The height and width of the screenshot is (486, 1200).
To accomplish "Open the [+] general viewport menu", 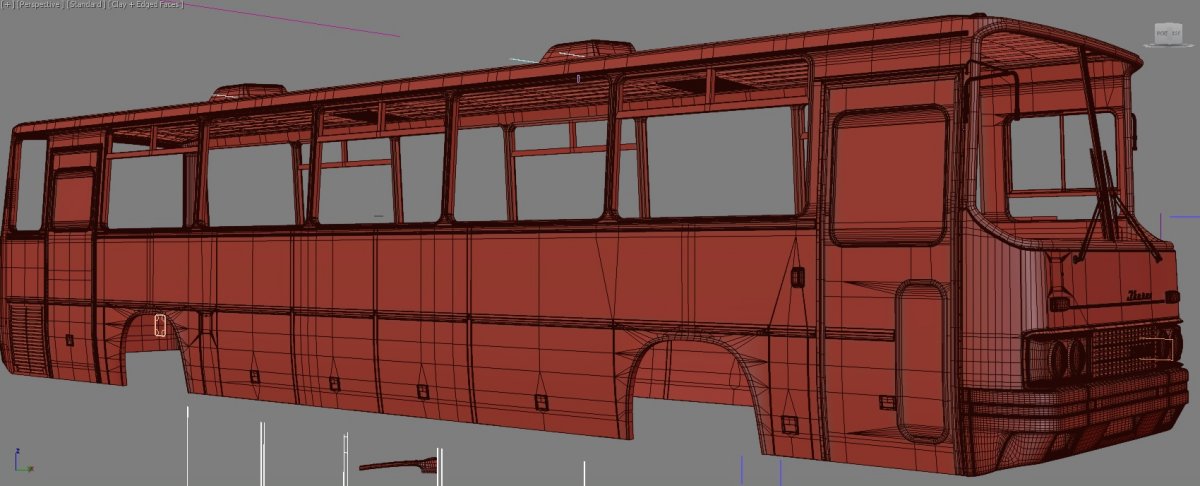I will tap(5, 5).
